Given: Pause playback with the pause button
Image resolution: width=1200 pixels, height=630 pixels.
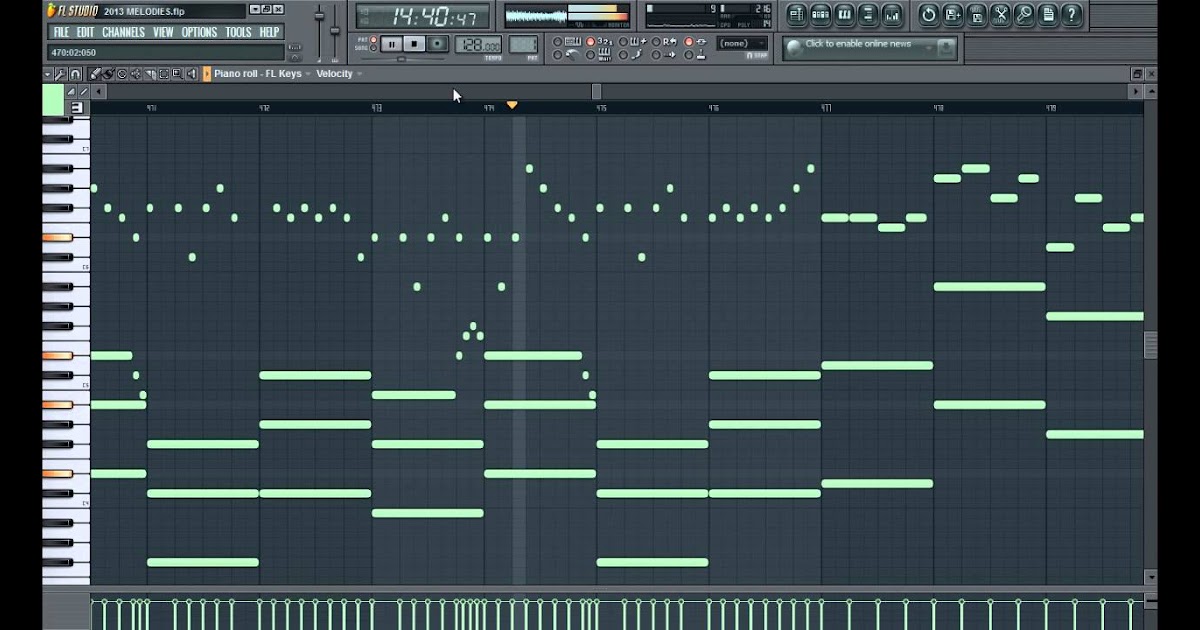Looking at the screenshot, I should 392,44.
